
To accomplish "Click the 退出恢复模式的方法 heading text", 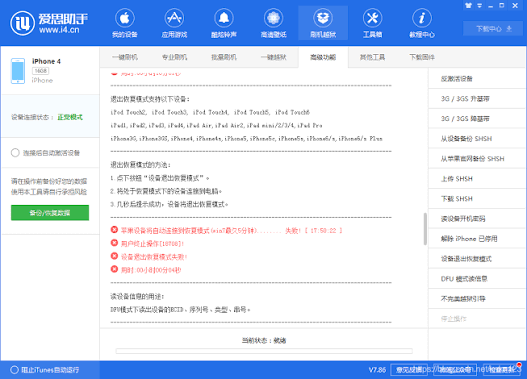I will pos(140,165).
